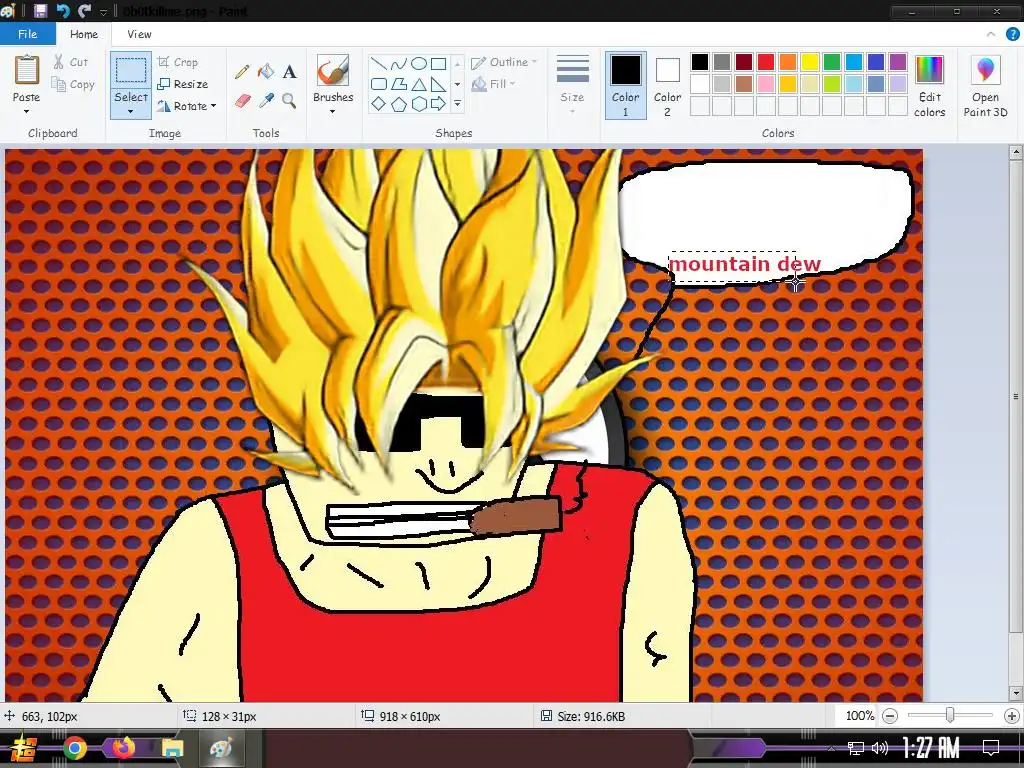The height and width of the screenshot is (768, 1024).
Task: Click Undo in the quick access toolbar
Action: click(x=63, y=11)
